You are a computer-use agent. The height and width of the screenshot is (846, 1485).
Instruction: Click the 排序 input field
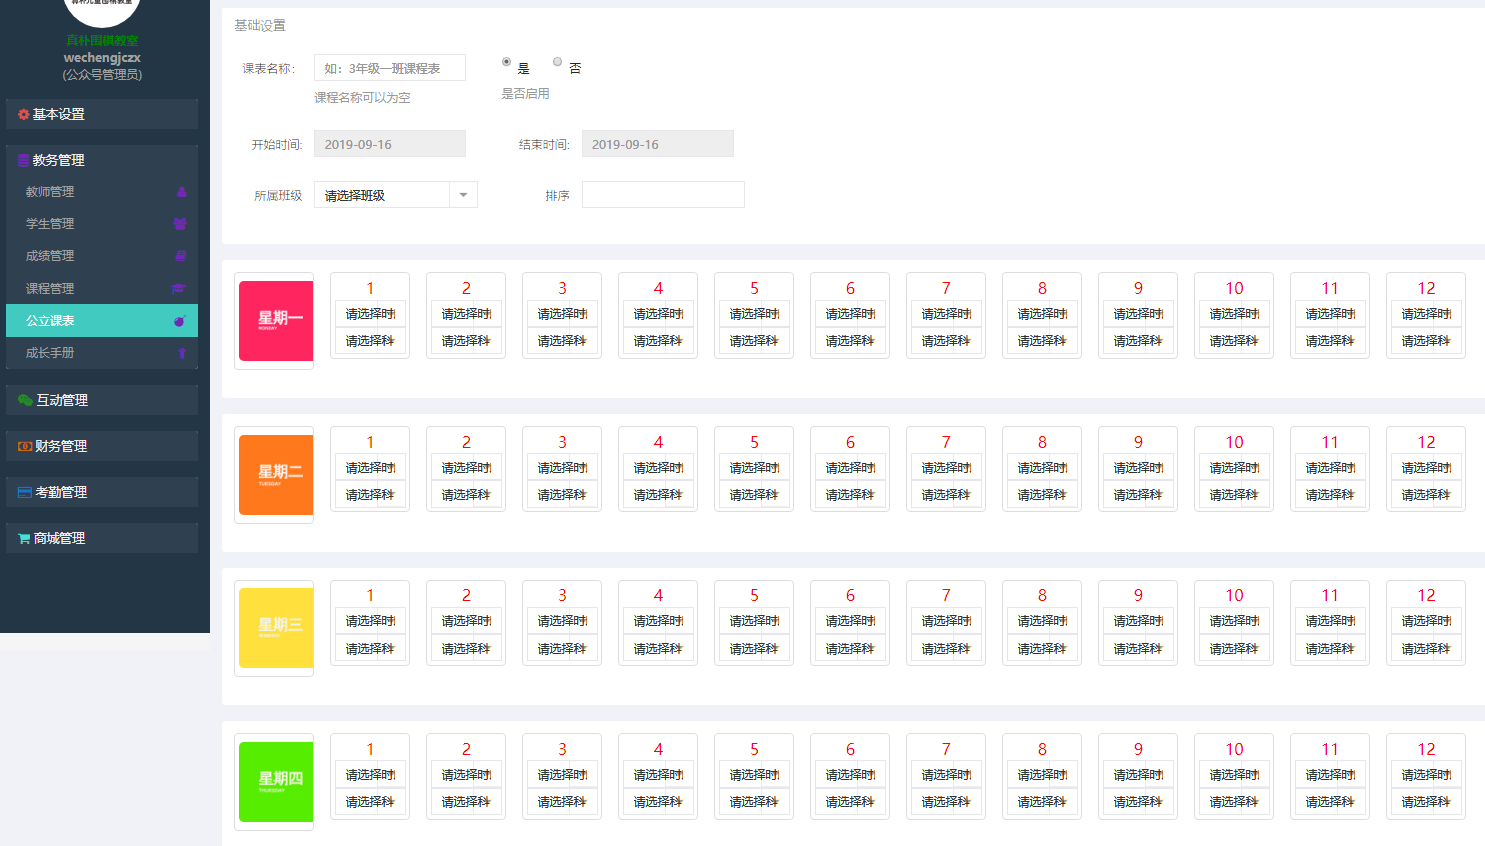pyautogui.click(x=663, y=195)
